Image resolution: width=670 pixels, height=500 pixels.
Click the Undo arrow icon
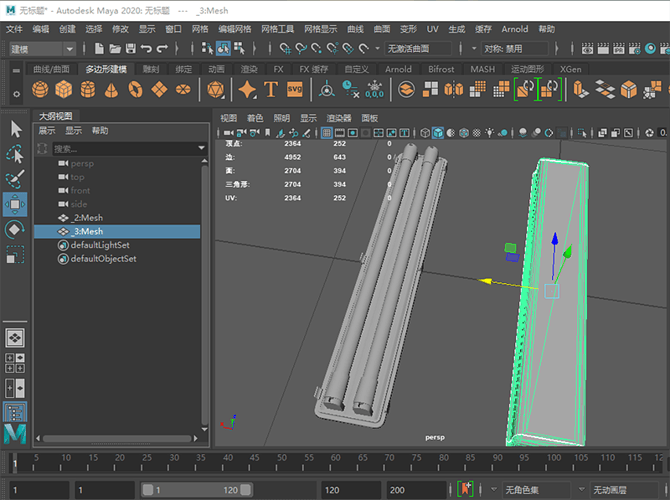pyautogui.click(x=147, y=48)
